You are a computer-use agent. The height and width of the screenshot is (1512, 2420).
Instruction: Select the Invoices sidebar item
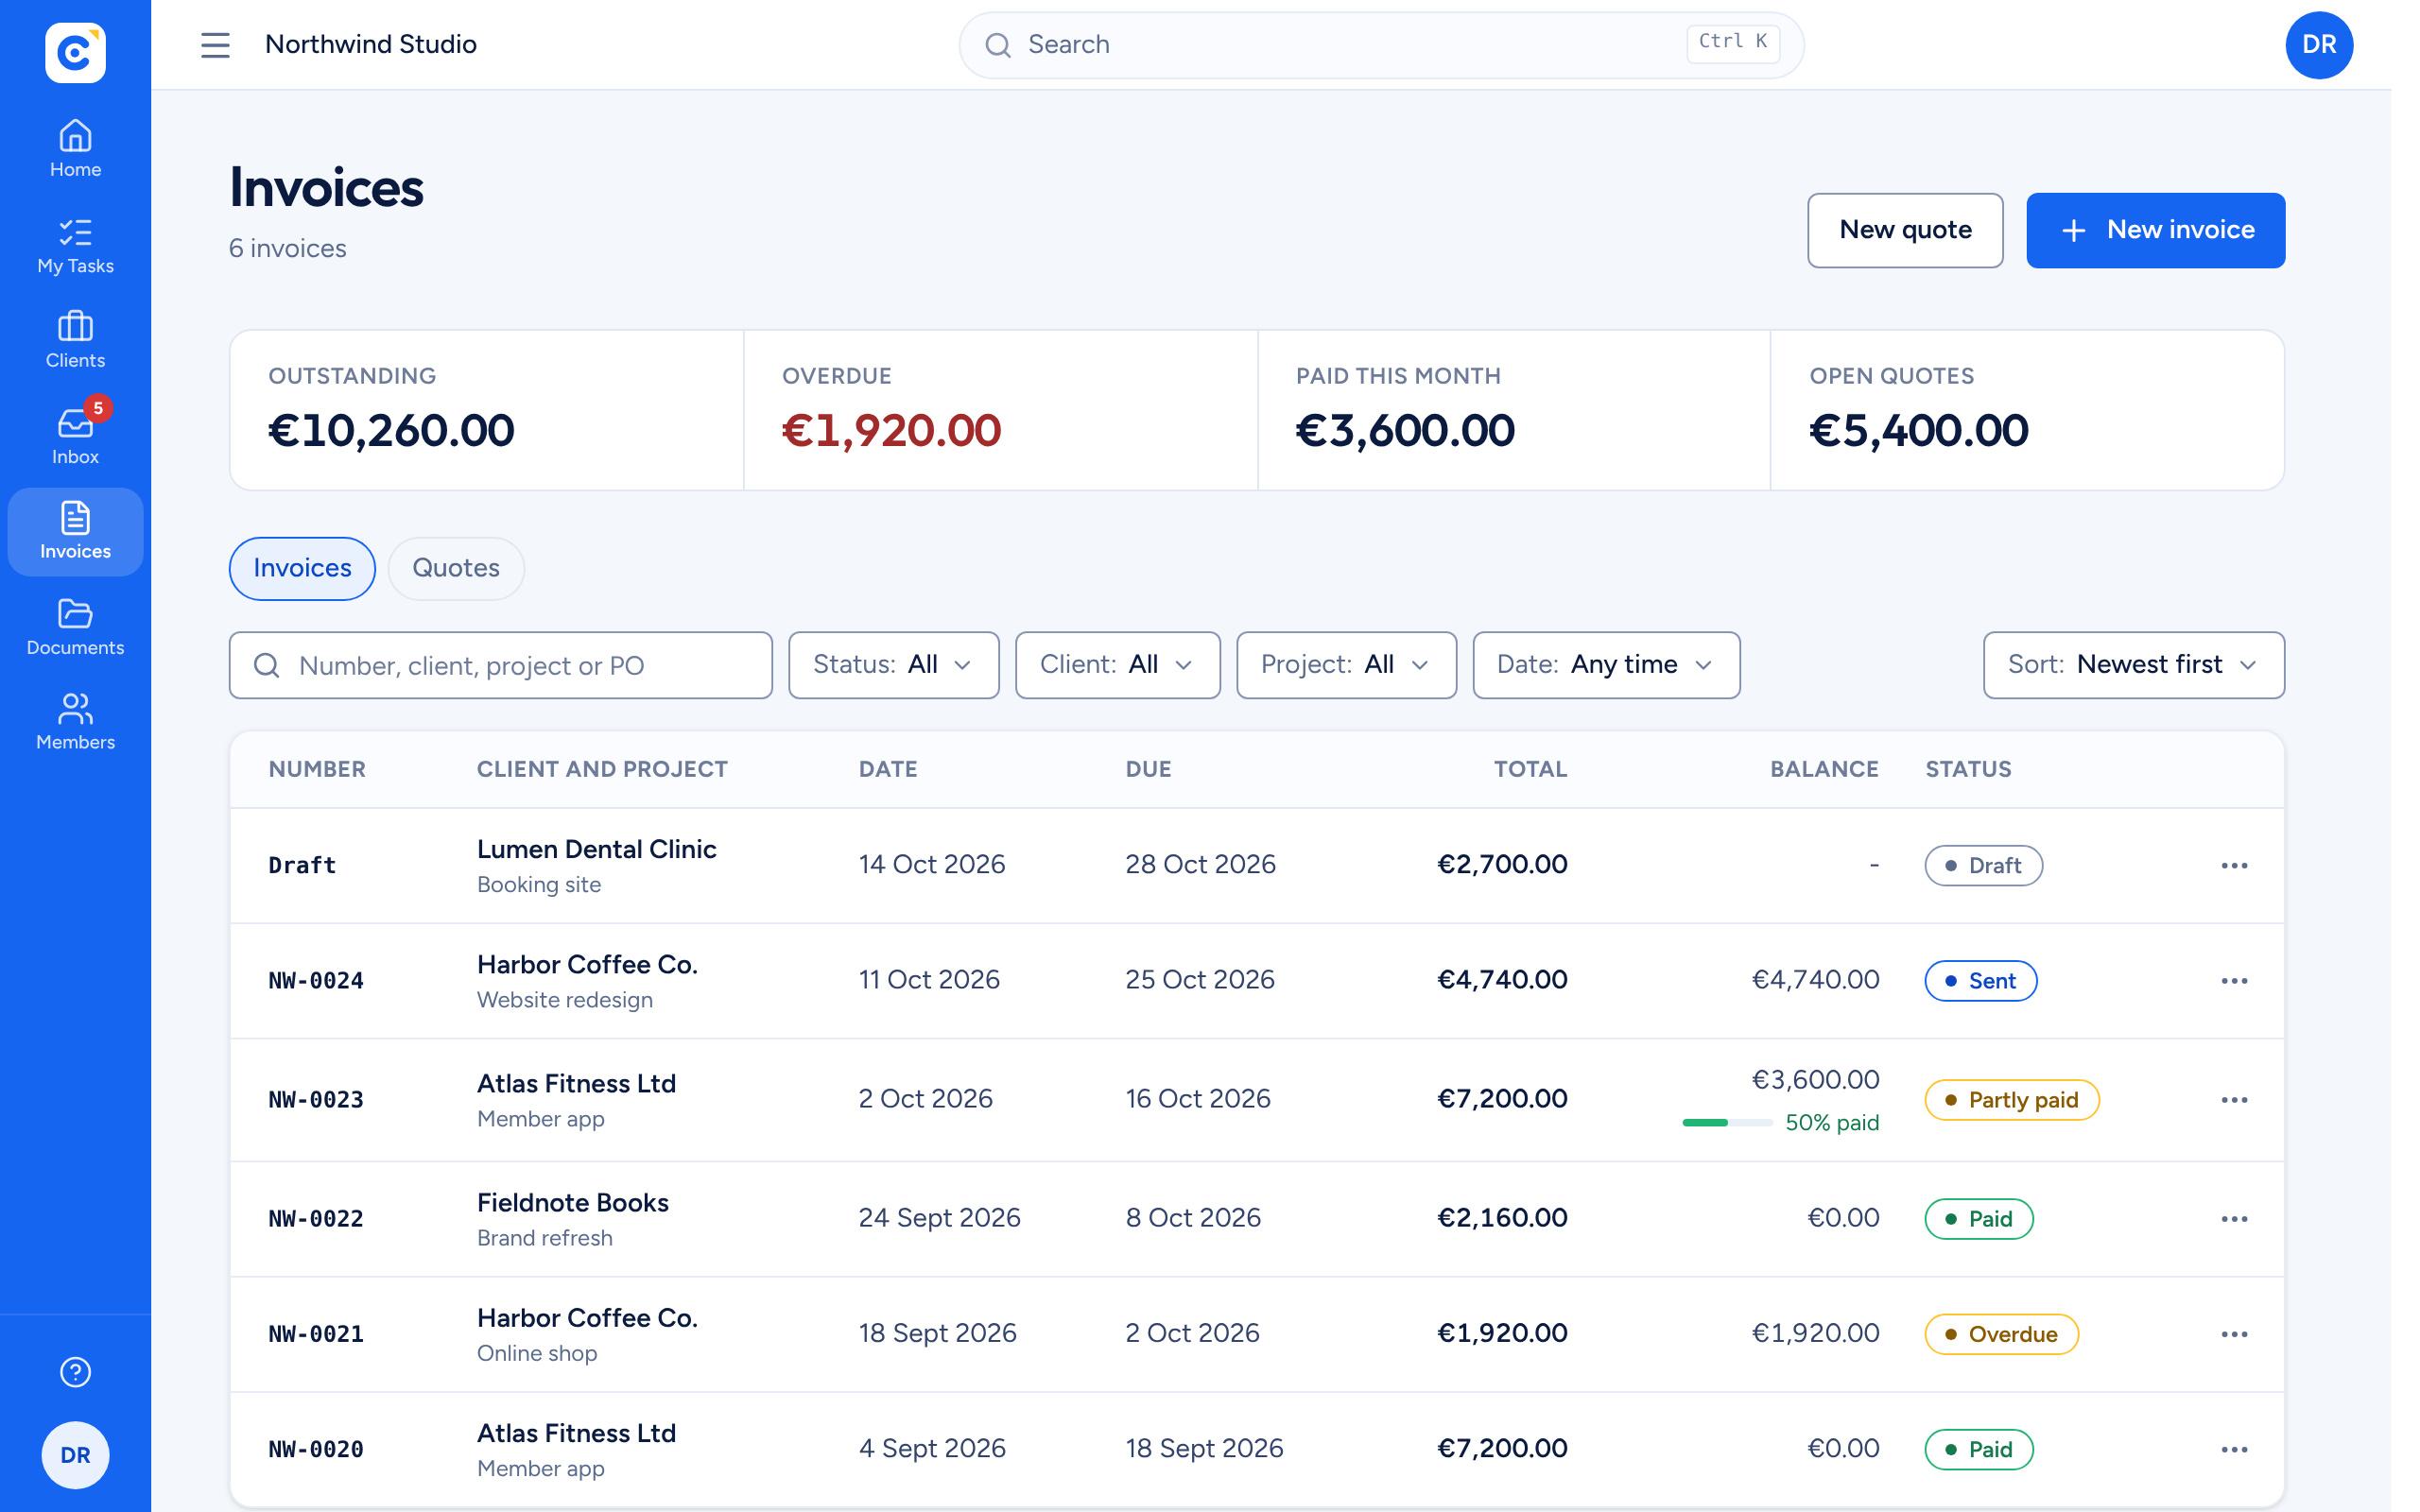point(75,531)
